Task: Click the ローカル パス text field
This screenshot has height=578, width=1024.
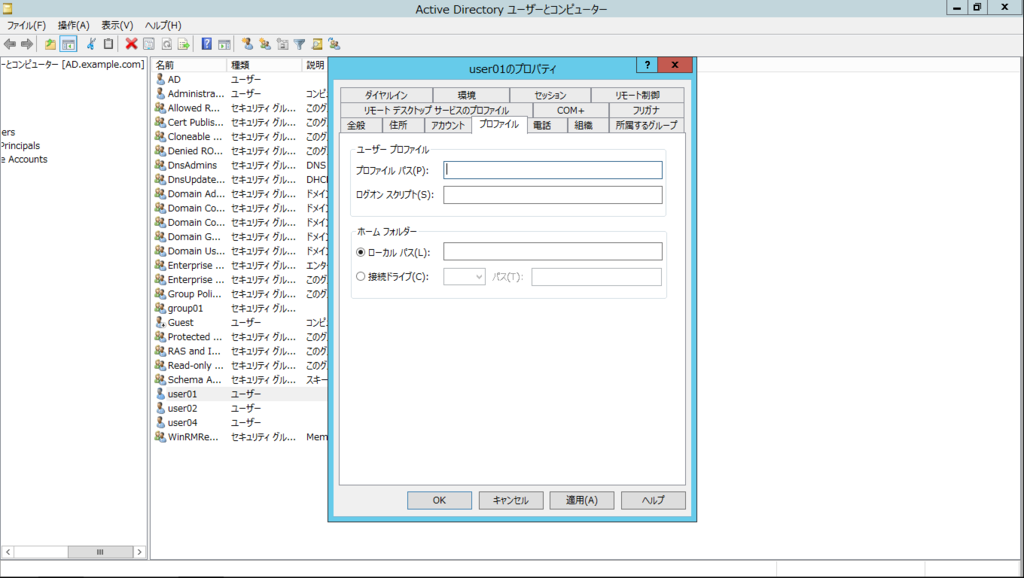Action: pos(552,251)
